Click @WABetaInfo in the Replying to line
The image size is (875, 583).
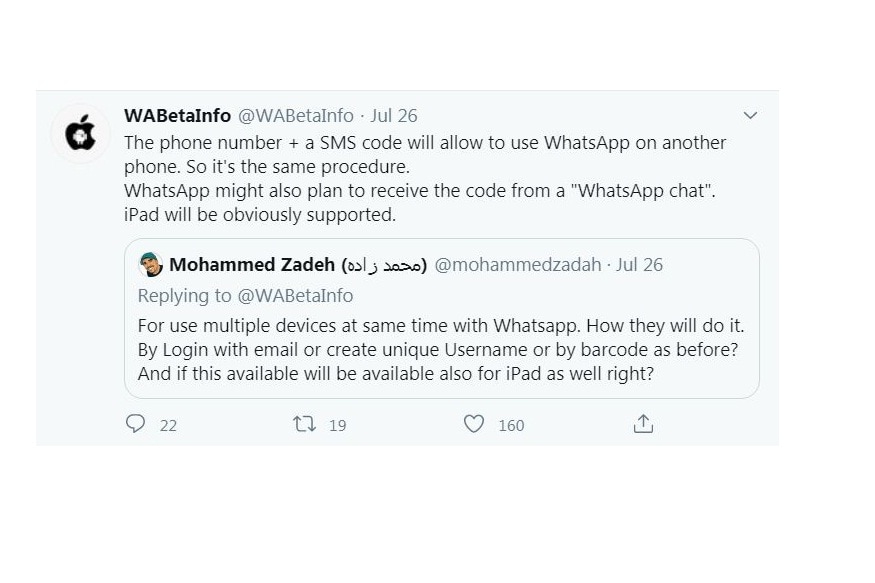(295, 296)
